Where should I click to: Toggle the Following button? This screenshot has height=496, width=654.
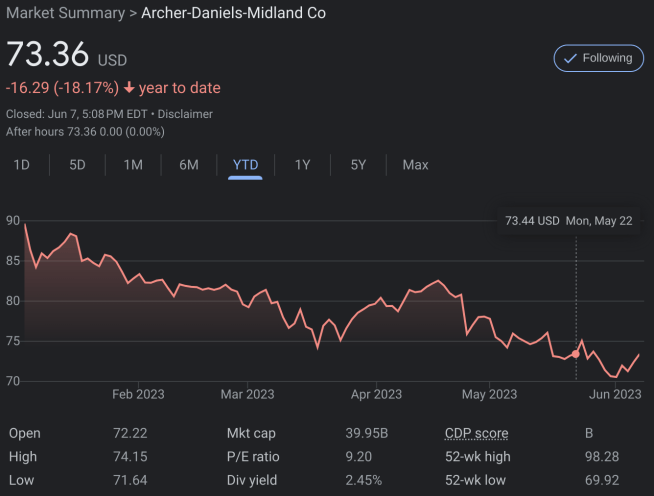coord(599,58)
